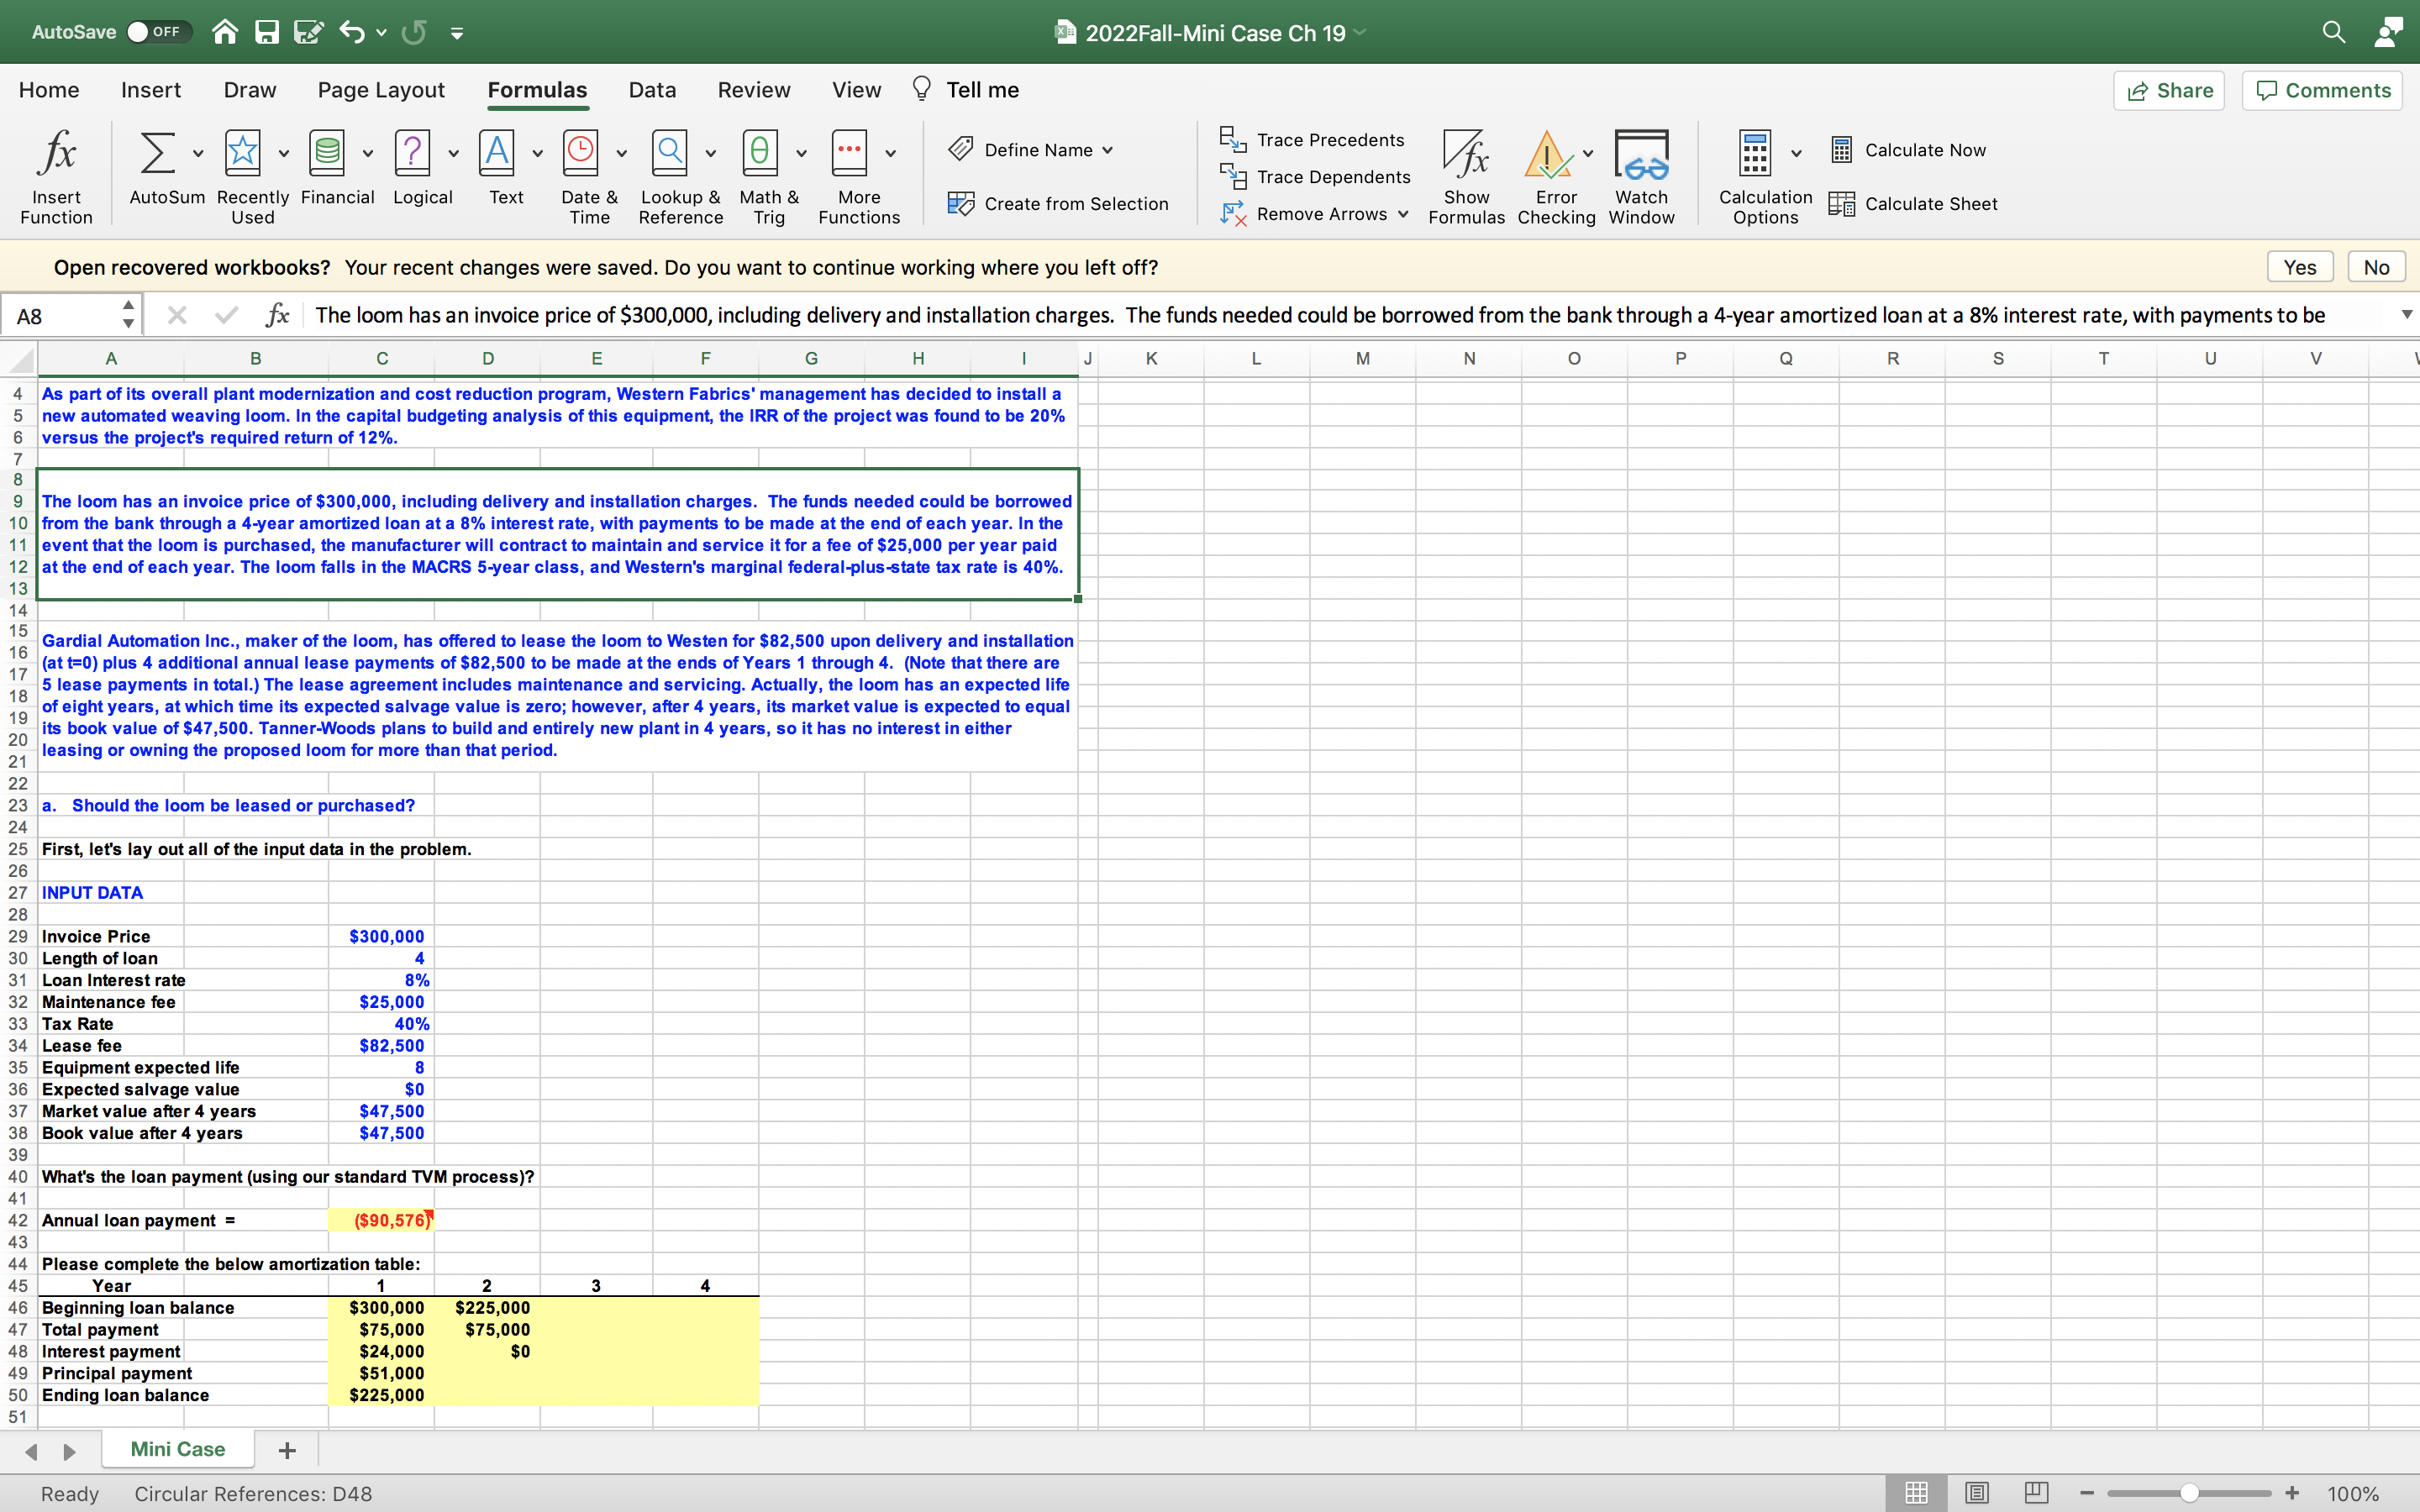Open the Data tab

(652, 90)
